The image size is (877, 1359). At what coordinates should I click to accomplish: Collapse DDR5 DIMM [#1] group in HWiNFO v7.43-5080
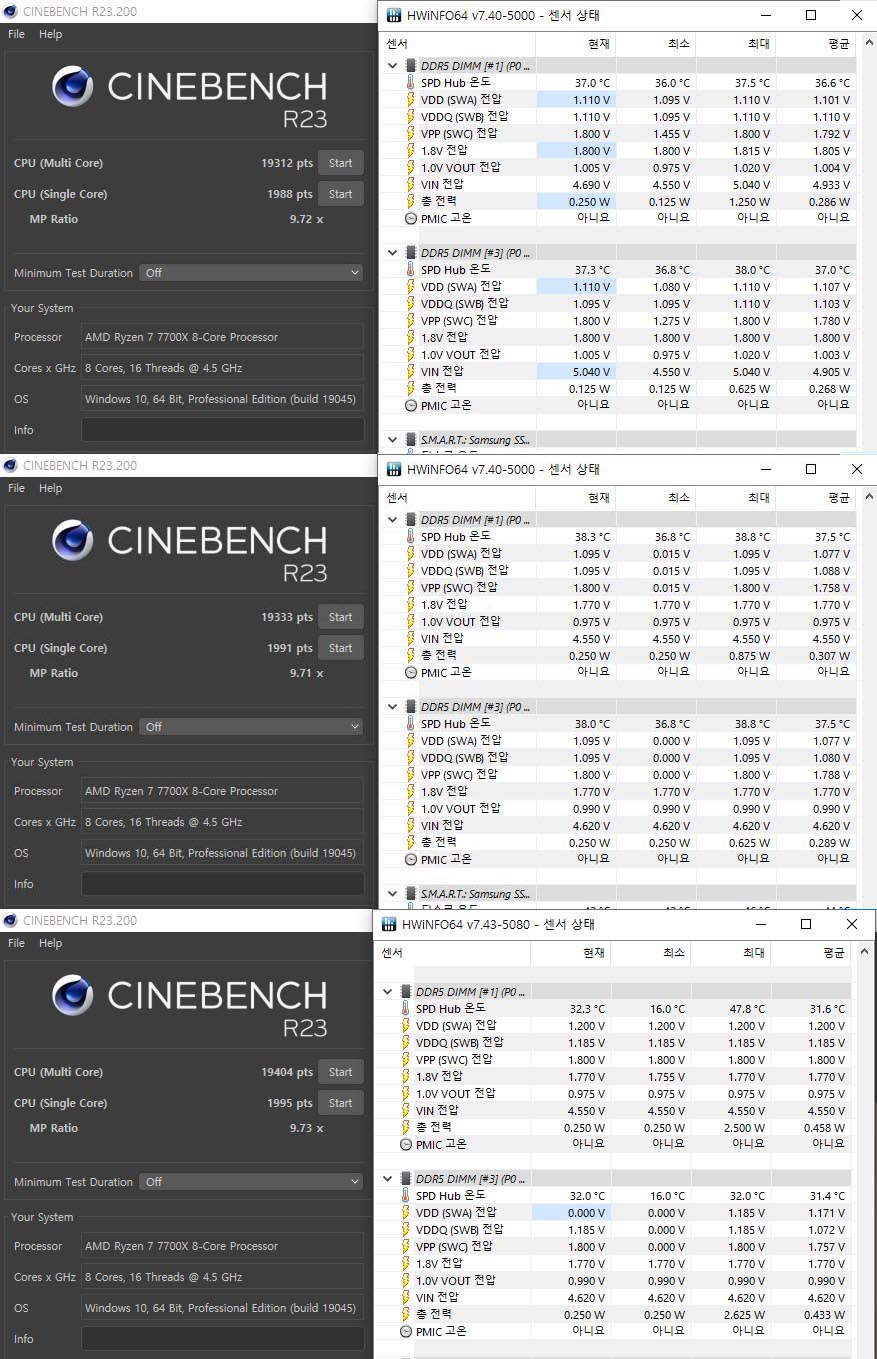(387, 992)
